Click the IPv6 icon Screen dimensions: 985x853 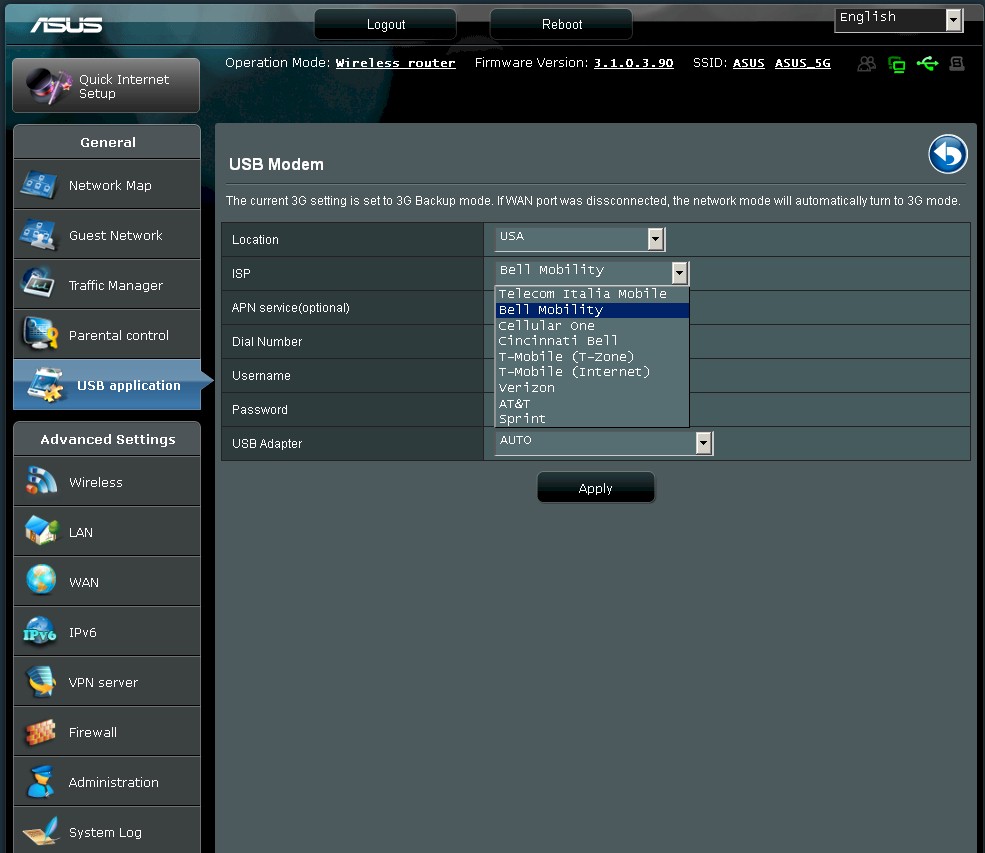[x=40, y=631]
